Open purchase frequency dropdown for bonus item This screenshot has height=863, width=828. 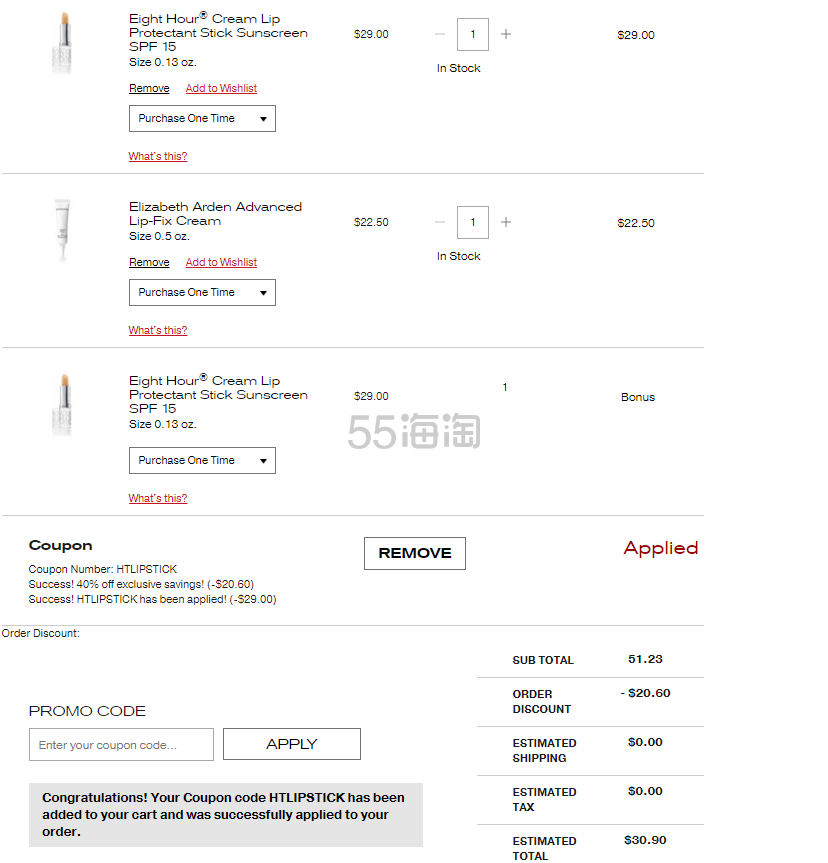202,461
